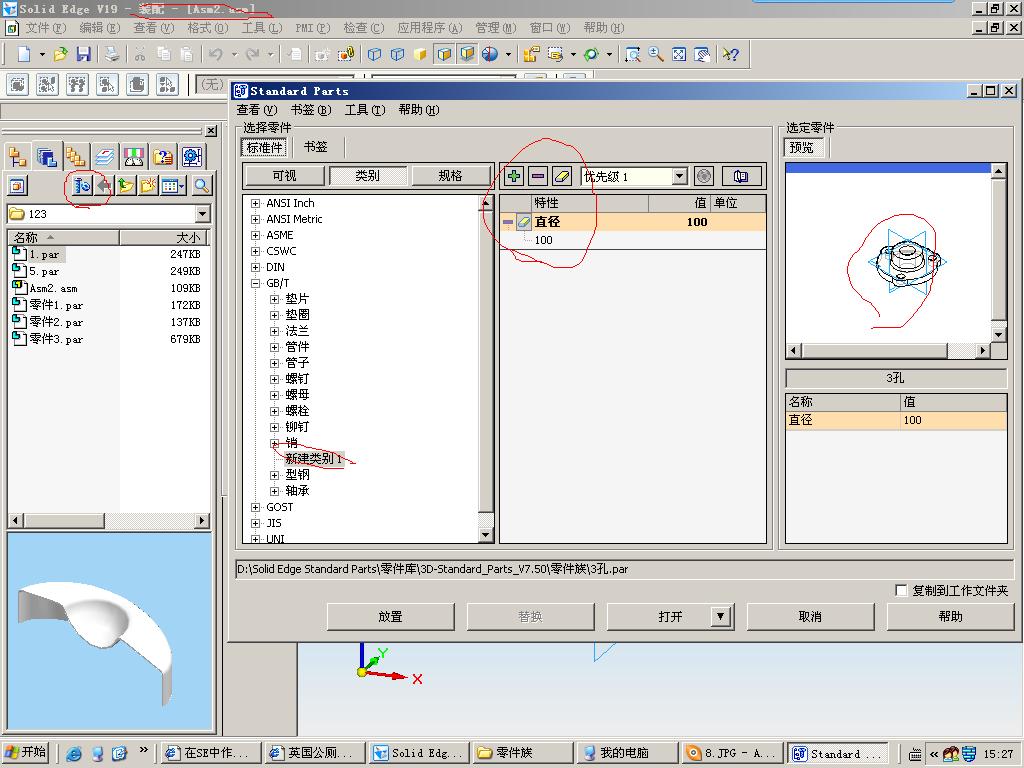The height and width of the screenshot is (768, 1024).
Task: Open the Standard Parts icon in EdgeBar
Action: (x=82, y=186)
